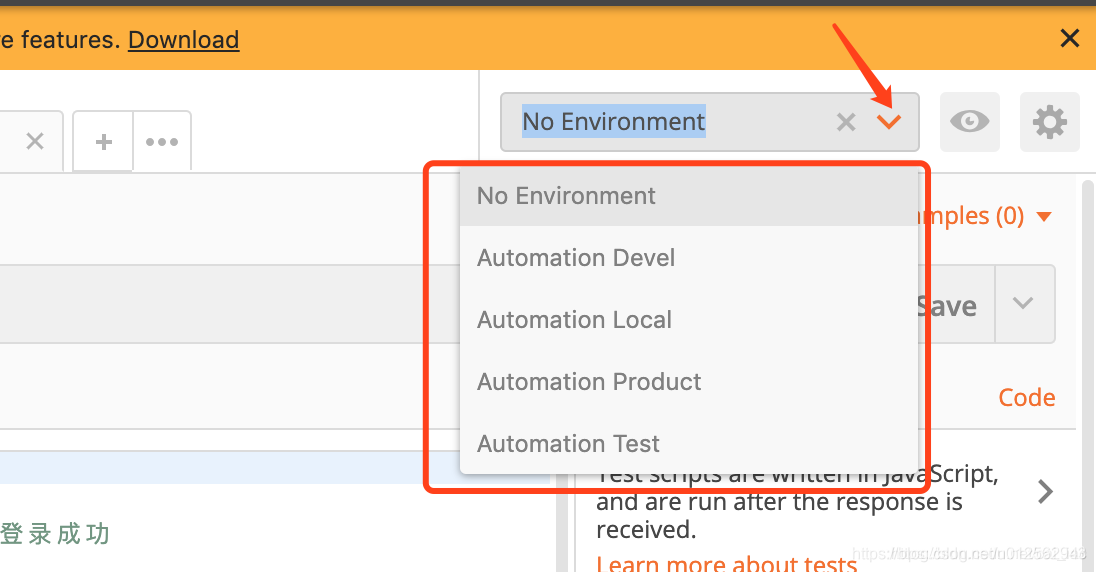Viewport: 1096px width, 572px height.
Task: Open the Save options dropdown arrow
Action: click(1023, 303)
